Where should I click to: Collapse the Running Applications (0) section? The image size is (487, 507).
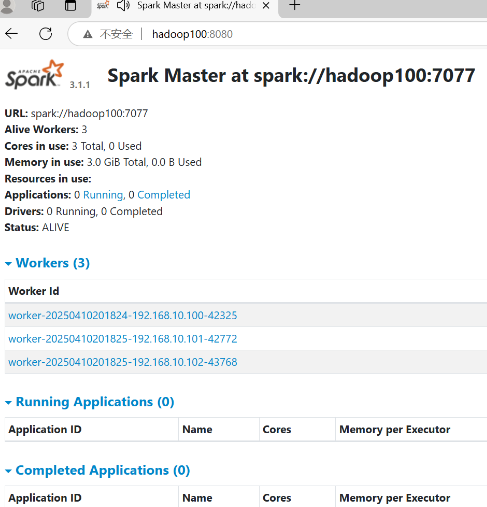coord(90,402)
